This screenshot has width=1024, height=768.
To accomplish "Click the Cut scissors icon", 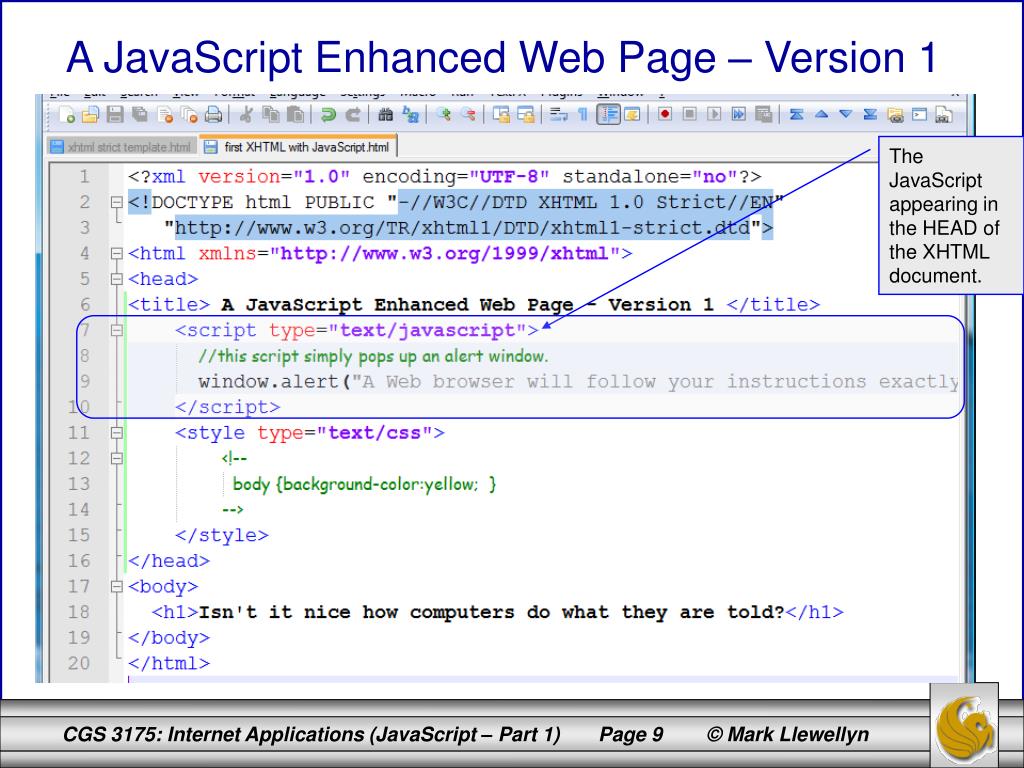I will click(246, 115).
